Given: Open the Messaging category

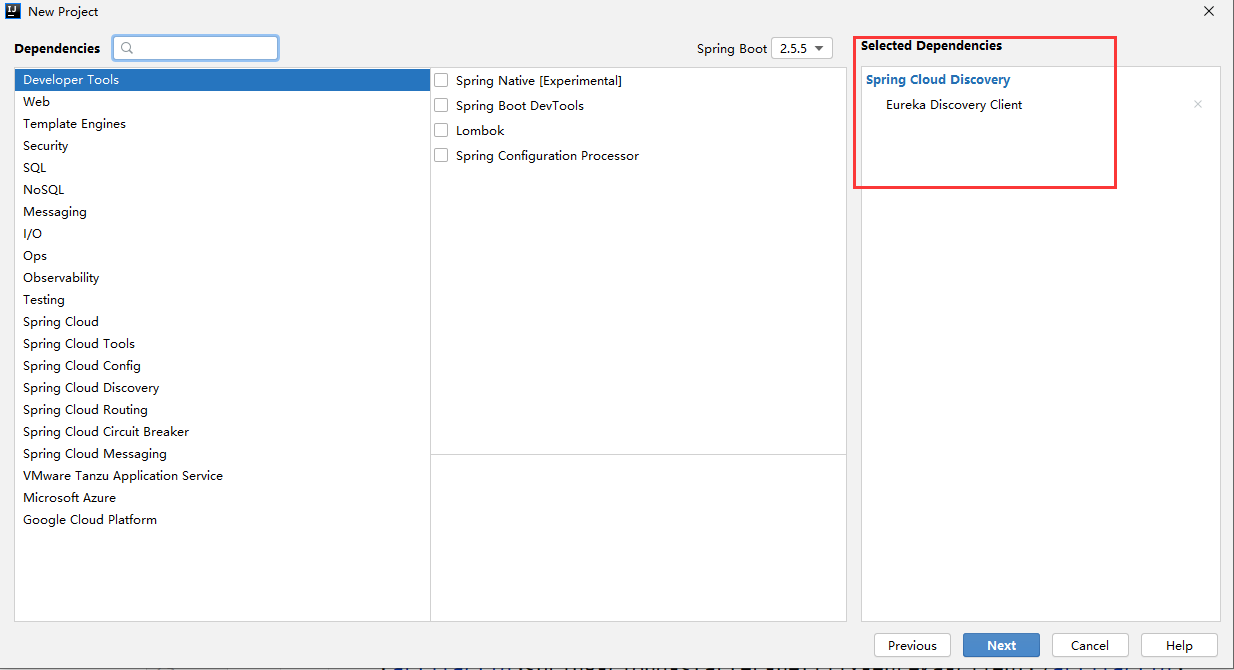Looking at the screenshot, I should pos(222,212).
